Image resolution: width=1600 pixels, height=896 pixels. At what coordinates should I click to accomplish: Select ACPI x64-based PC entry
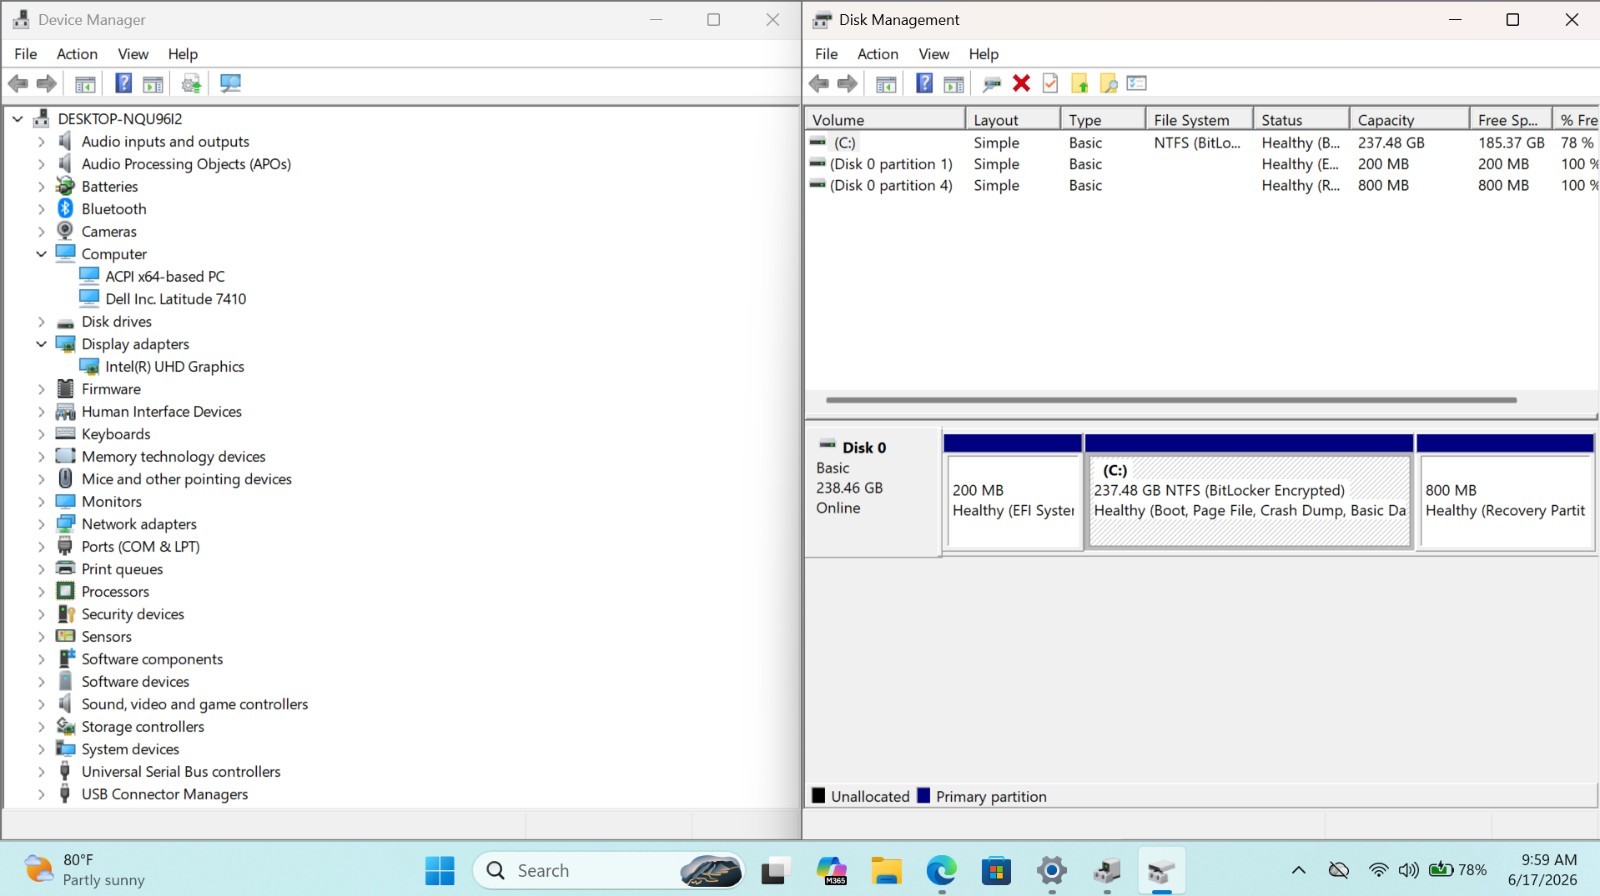pos(165,277)
